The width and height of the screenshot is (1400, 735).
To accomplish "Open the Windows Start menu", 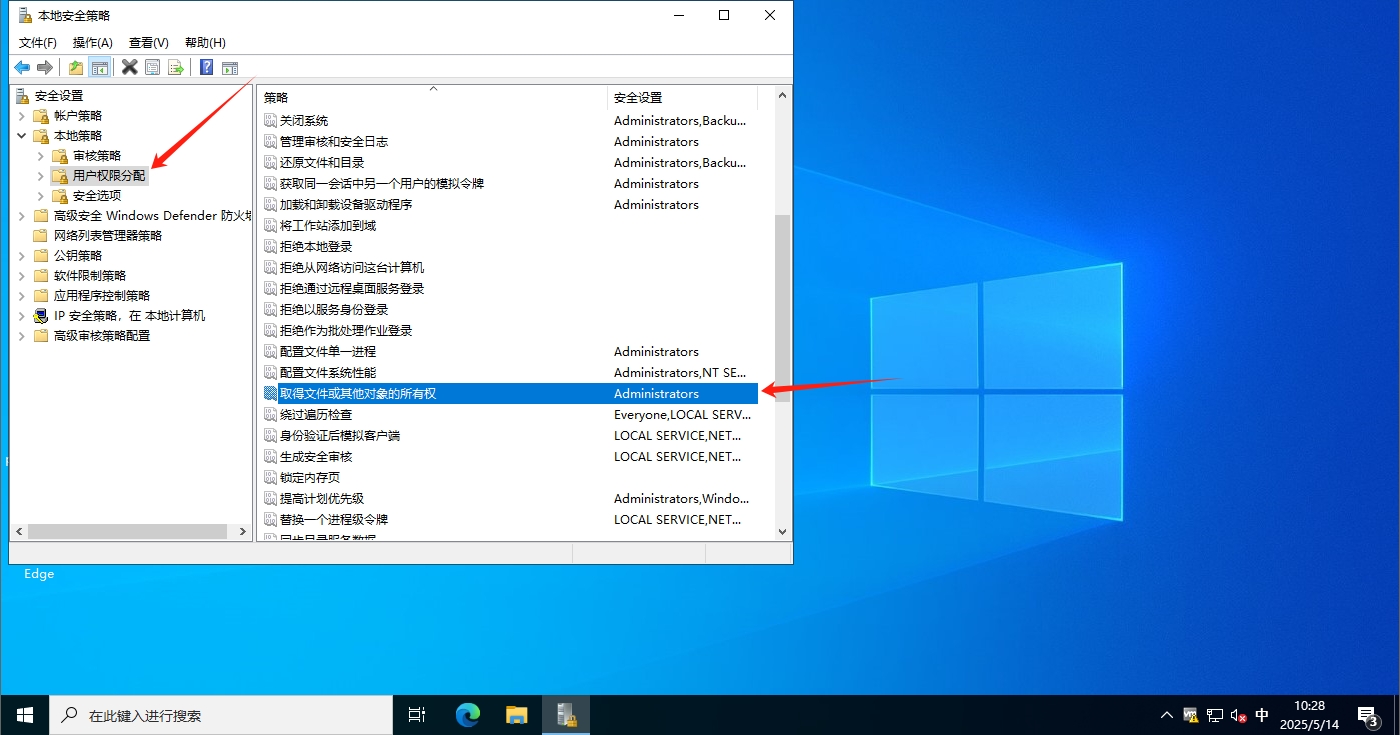I will tap(25, 715).
